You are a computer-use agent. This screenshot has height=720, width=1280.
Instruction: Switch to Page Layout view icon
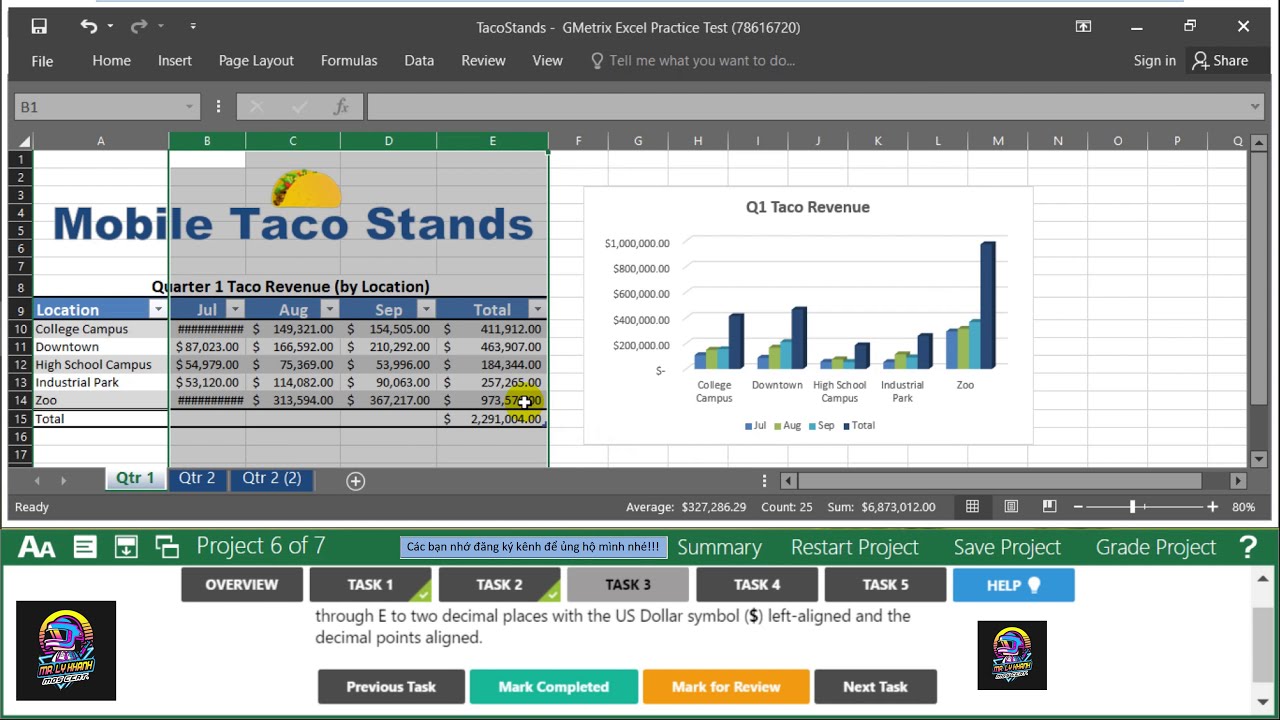pos(1011,507)
